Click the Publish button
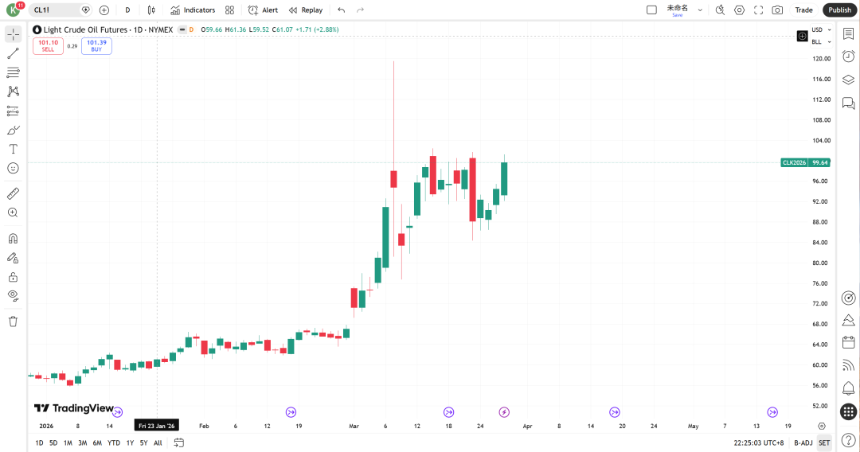Screen dimensions: 860x452 [839, 10]
